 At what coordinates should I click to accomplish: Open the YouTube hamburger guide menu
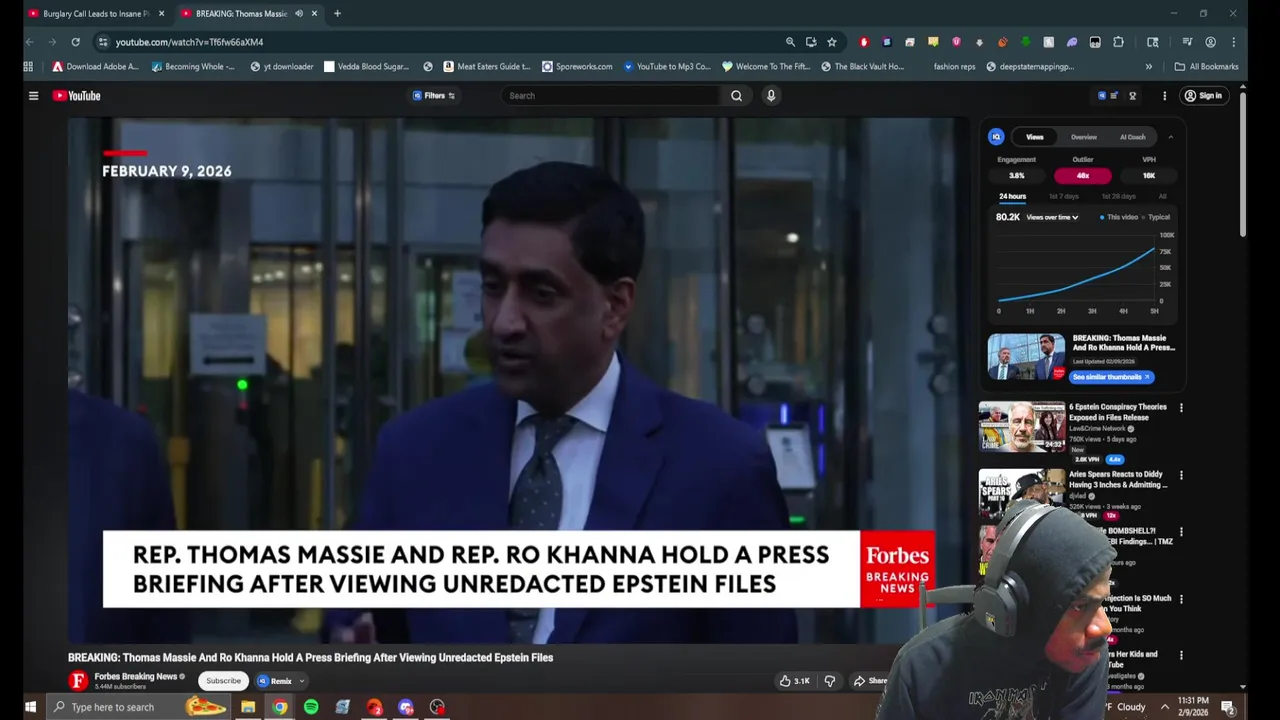tap(33, 96)
